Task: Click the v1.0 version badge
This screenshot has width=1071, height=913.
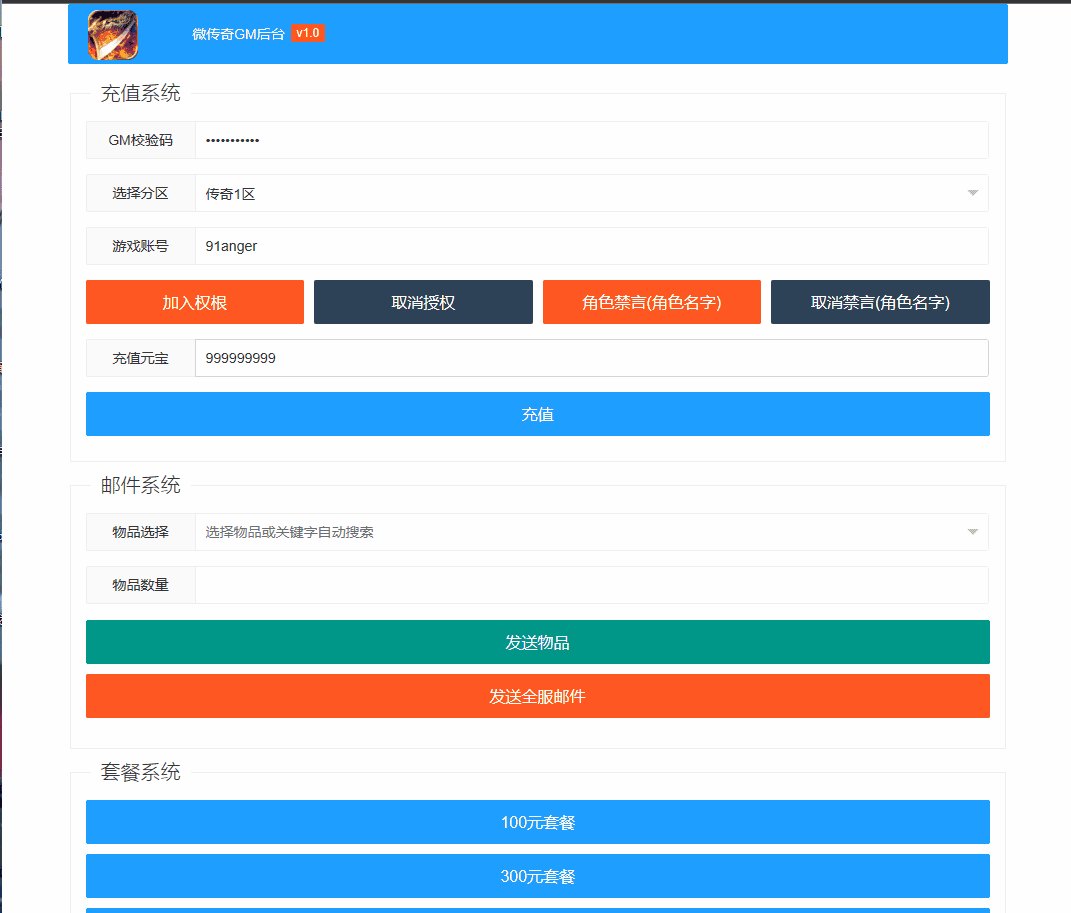Action: point(308,33)
